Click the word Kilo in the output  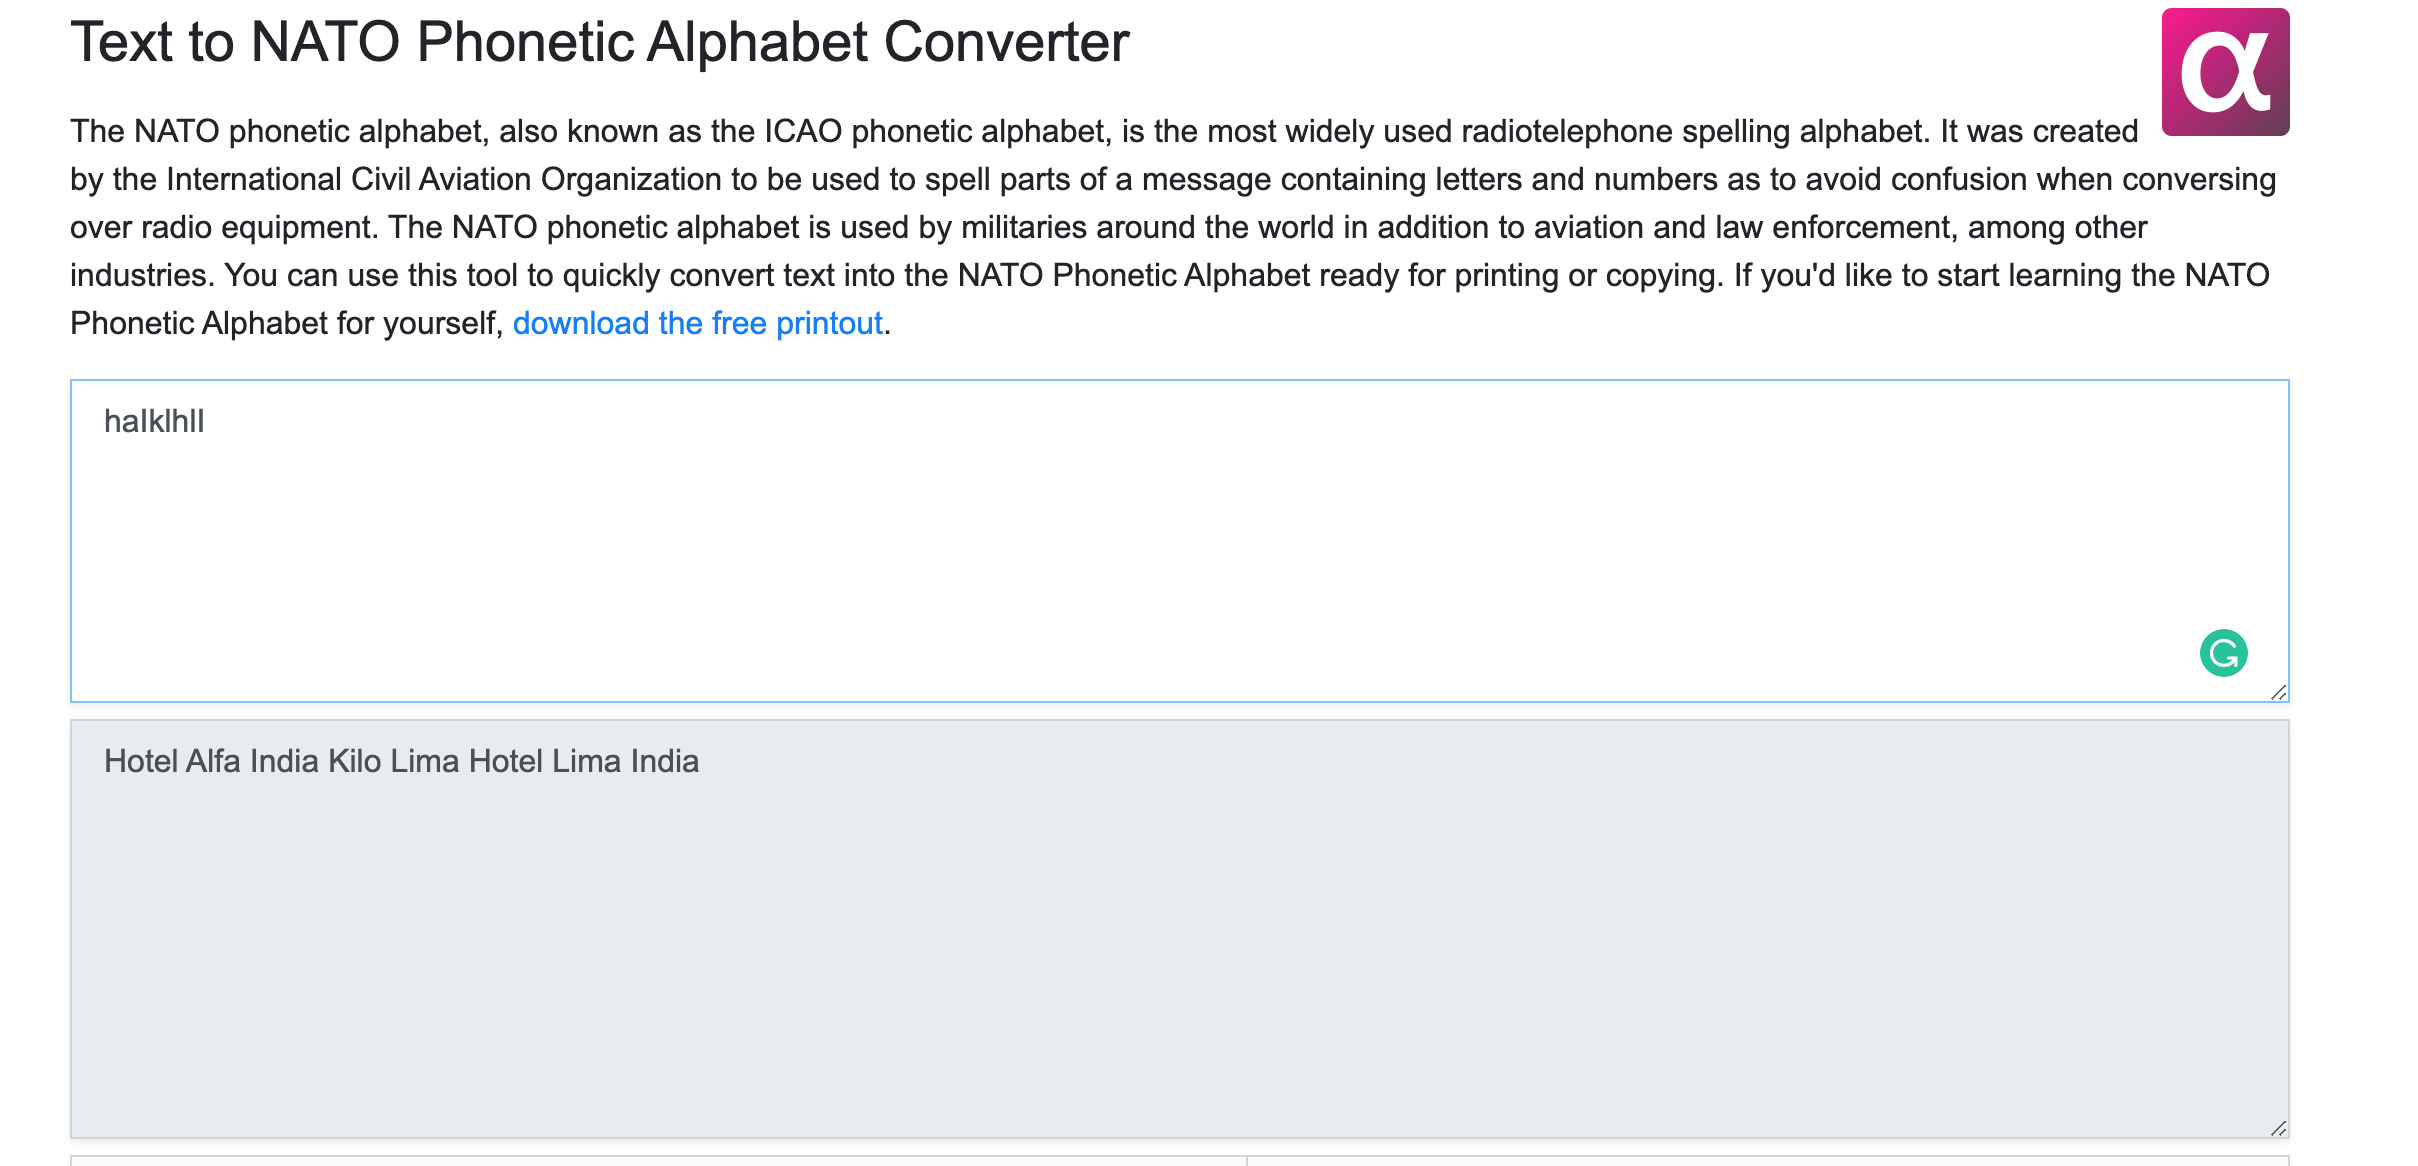354,761
